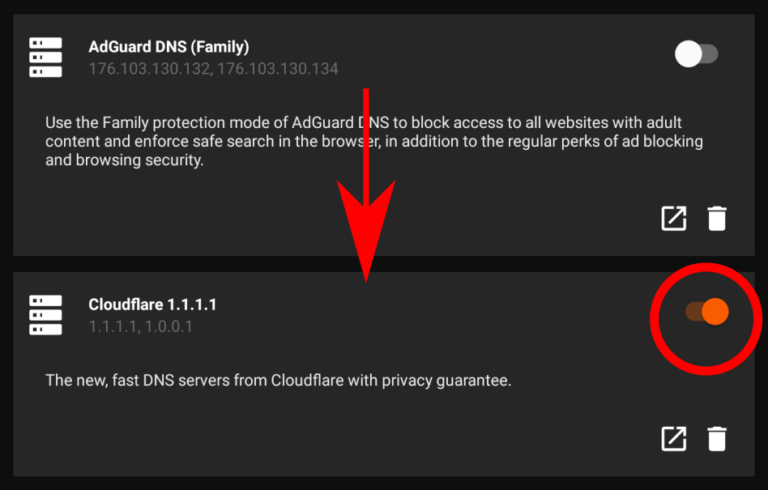
Task: Open Cloudflare external link icon
Action: (674, 438)
